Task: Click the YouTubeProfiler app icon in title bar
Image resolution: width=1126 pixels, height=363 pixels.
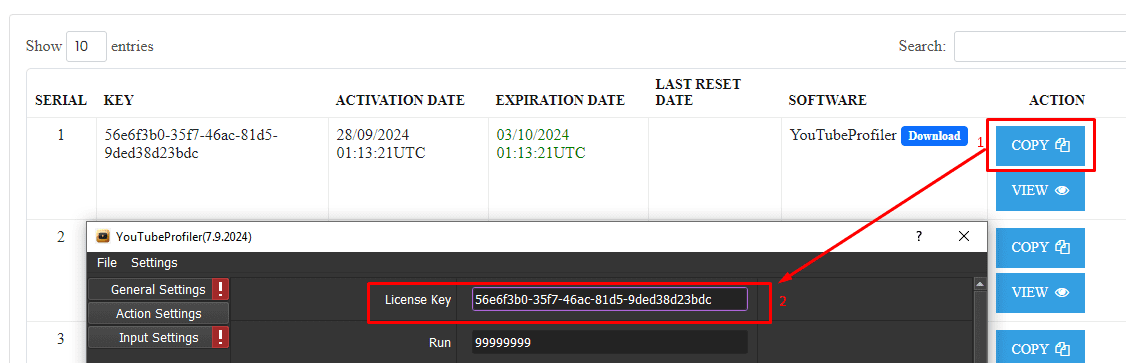Action: pos(103,236)
